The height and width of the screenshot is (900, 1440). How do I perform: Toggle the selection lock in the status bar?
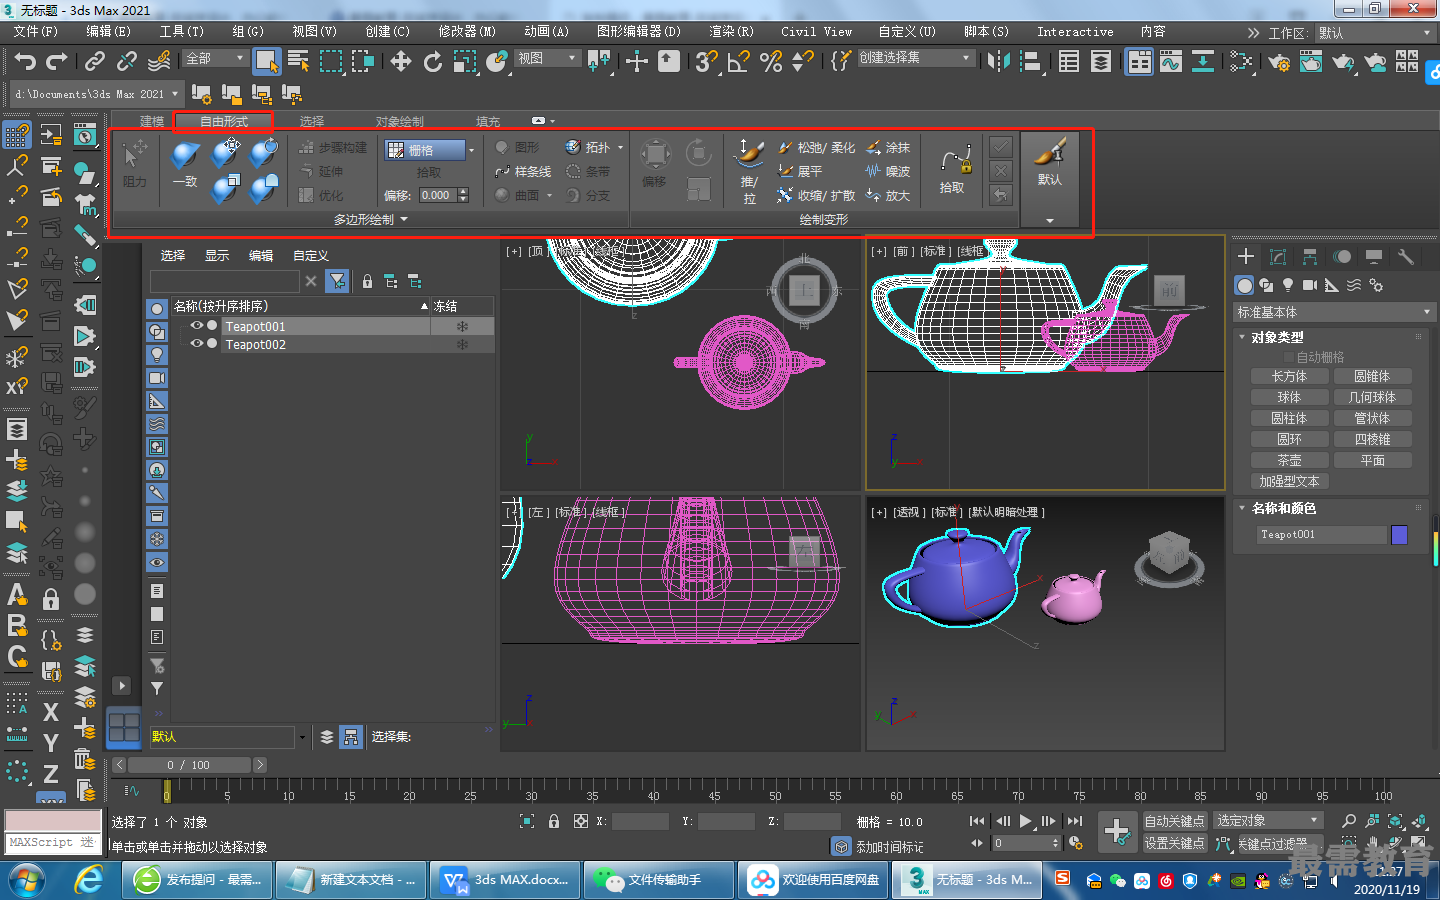(x=554, y=821)
